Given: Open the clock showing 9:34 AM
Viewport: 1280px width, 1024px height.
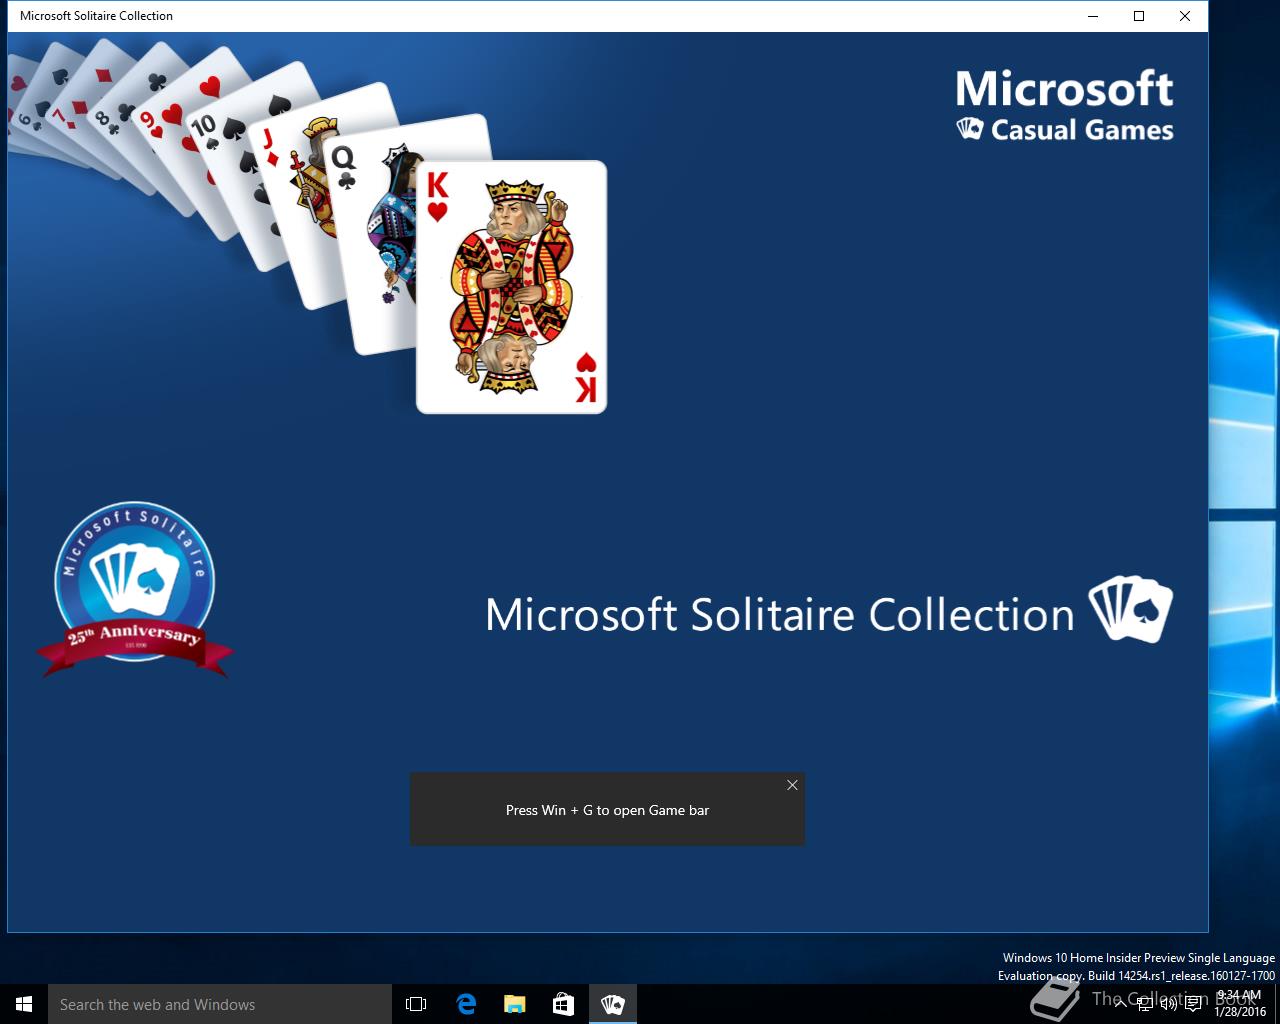Looking at the screenshot, I should tap(1240, 1004).
